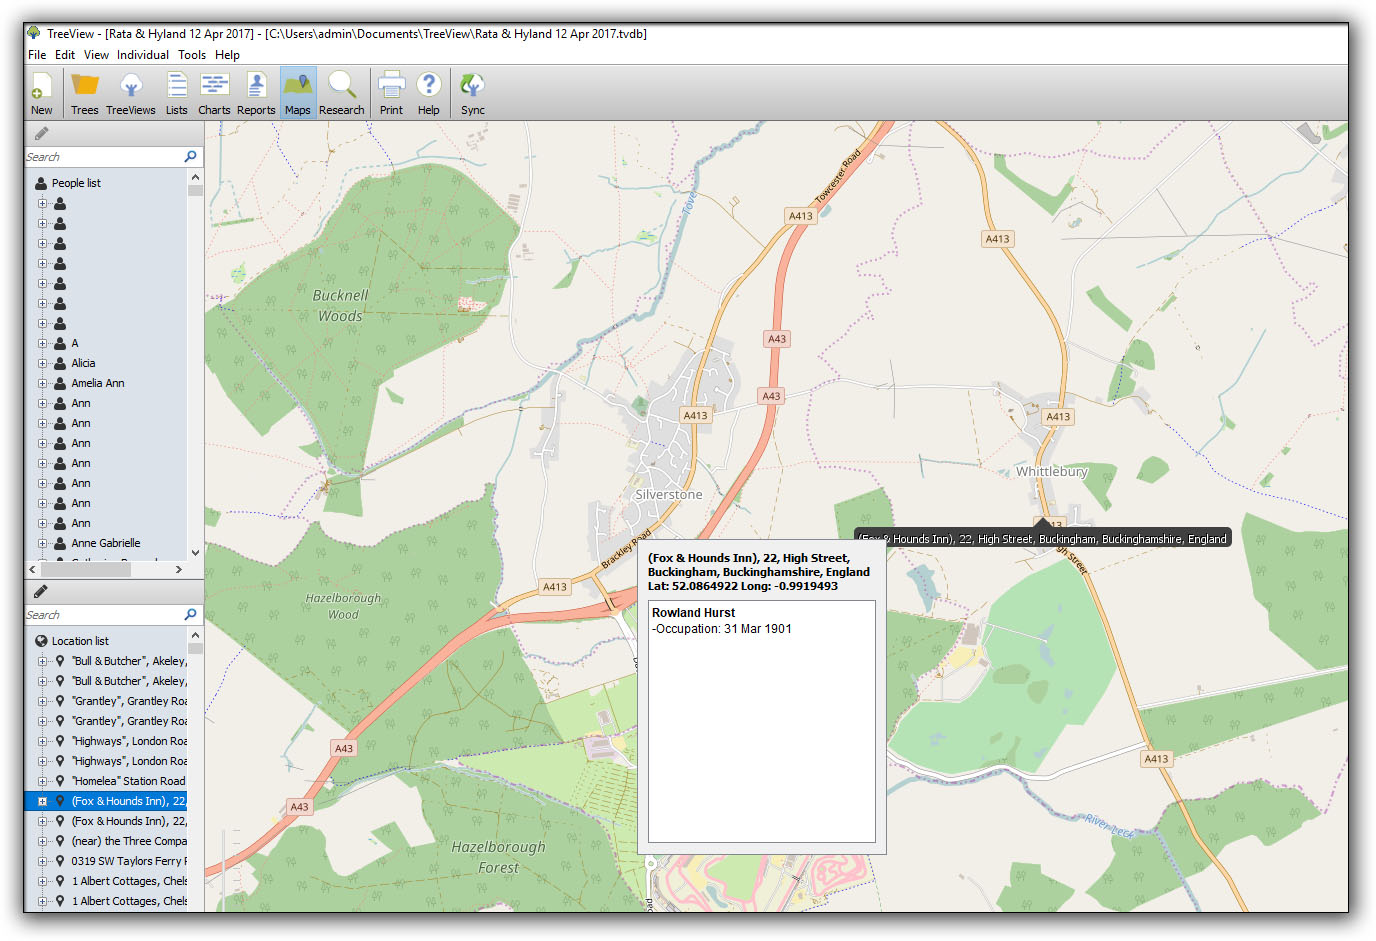The image size is (1376, 941).
Task: Open the Help menu
Action: pos(227,55)
